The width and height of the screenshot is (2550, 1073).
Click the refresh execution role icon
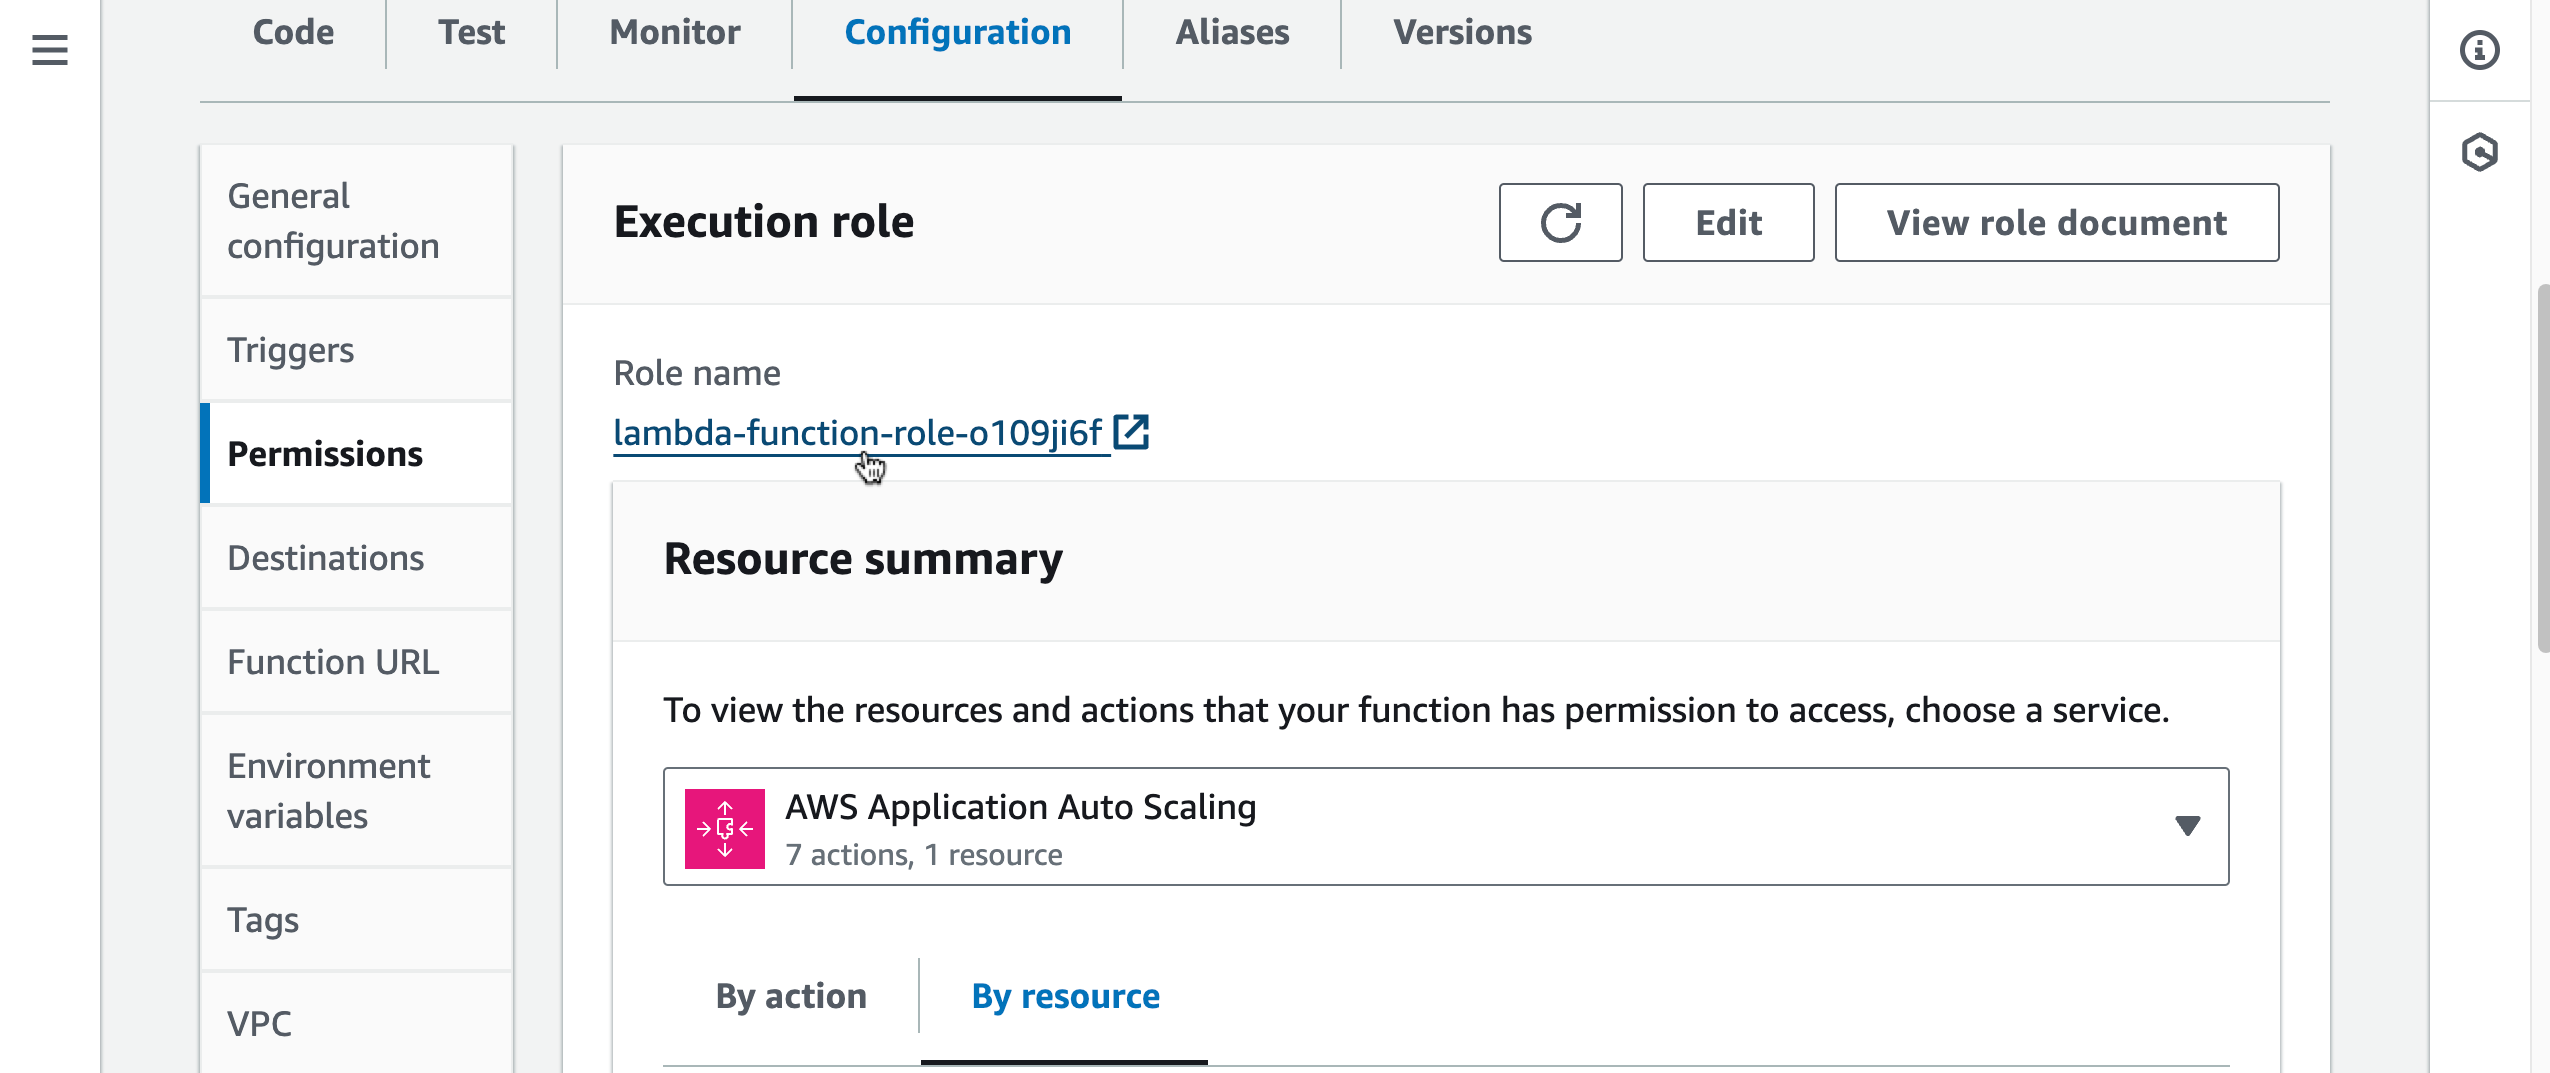[x=1559, y=222]
